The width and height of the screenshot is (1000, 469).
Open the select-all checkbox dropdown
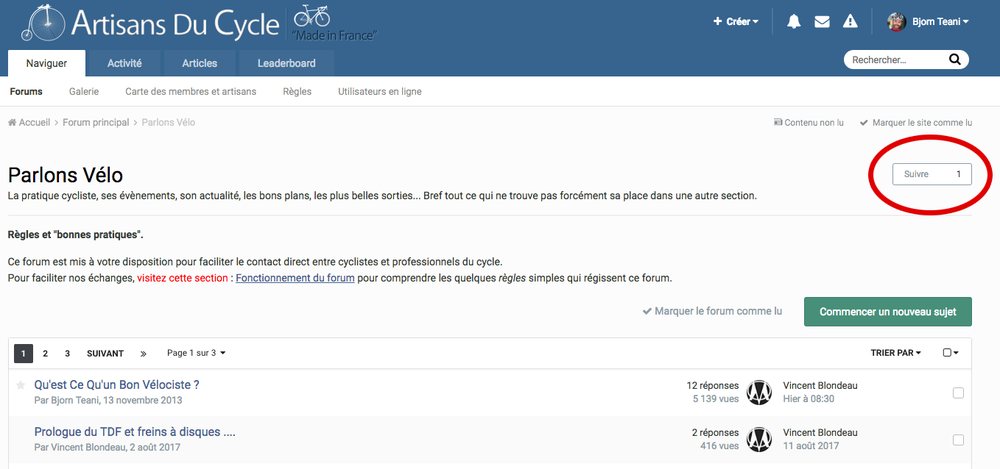(951, 353)
